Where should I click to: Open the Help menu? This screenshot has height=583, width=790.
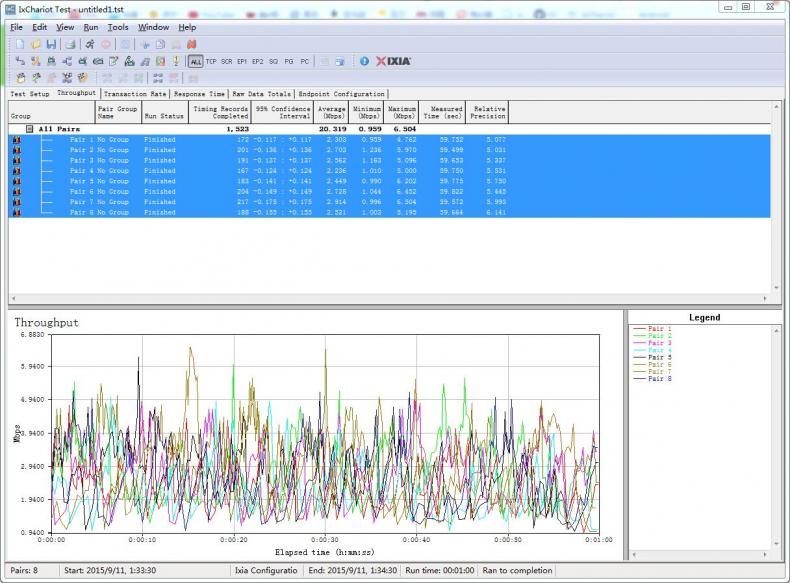coord(187,27)
